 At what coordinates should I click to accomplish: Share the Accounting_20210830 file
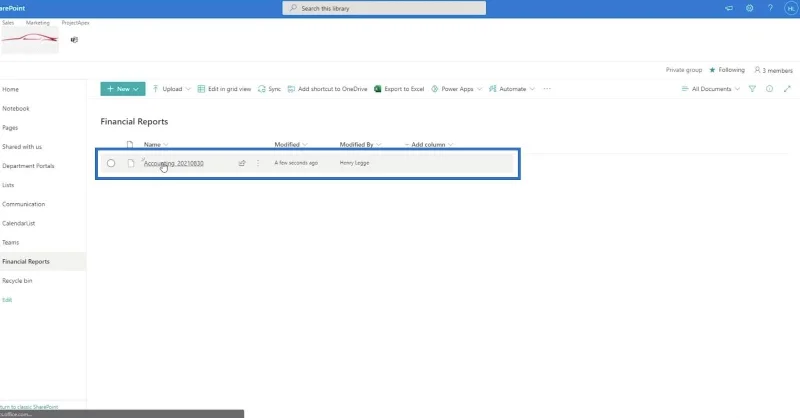242,163
